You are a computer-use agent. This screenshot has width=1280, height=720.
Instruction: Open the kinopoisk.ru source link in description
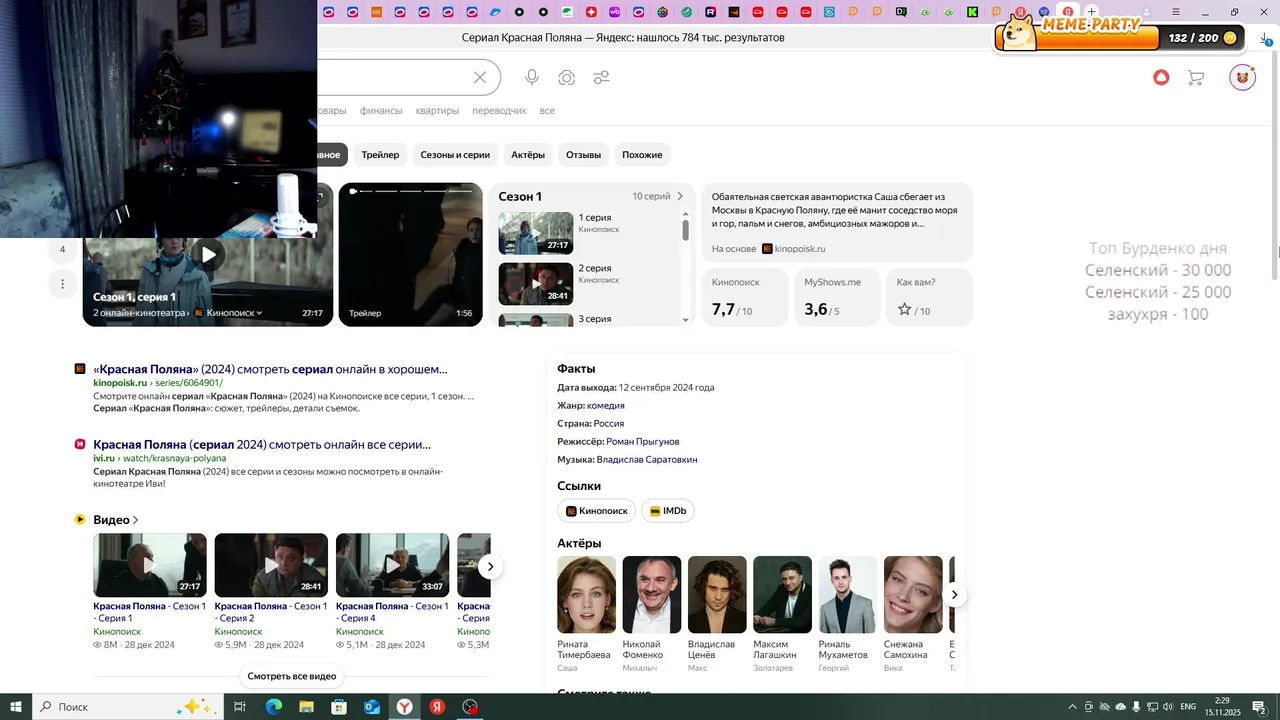tap(794, 249)
